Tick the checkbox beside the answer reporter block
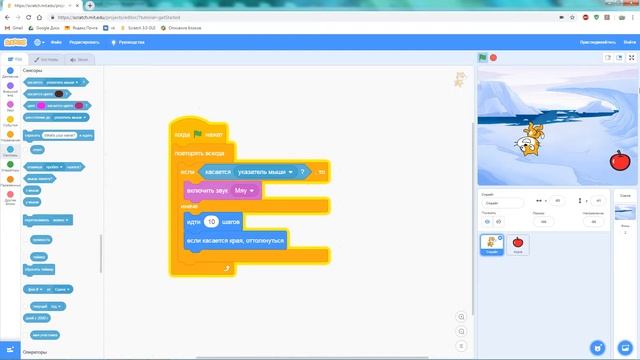 26,150
